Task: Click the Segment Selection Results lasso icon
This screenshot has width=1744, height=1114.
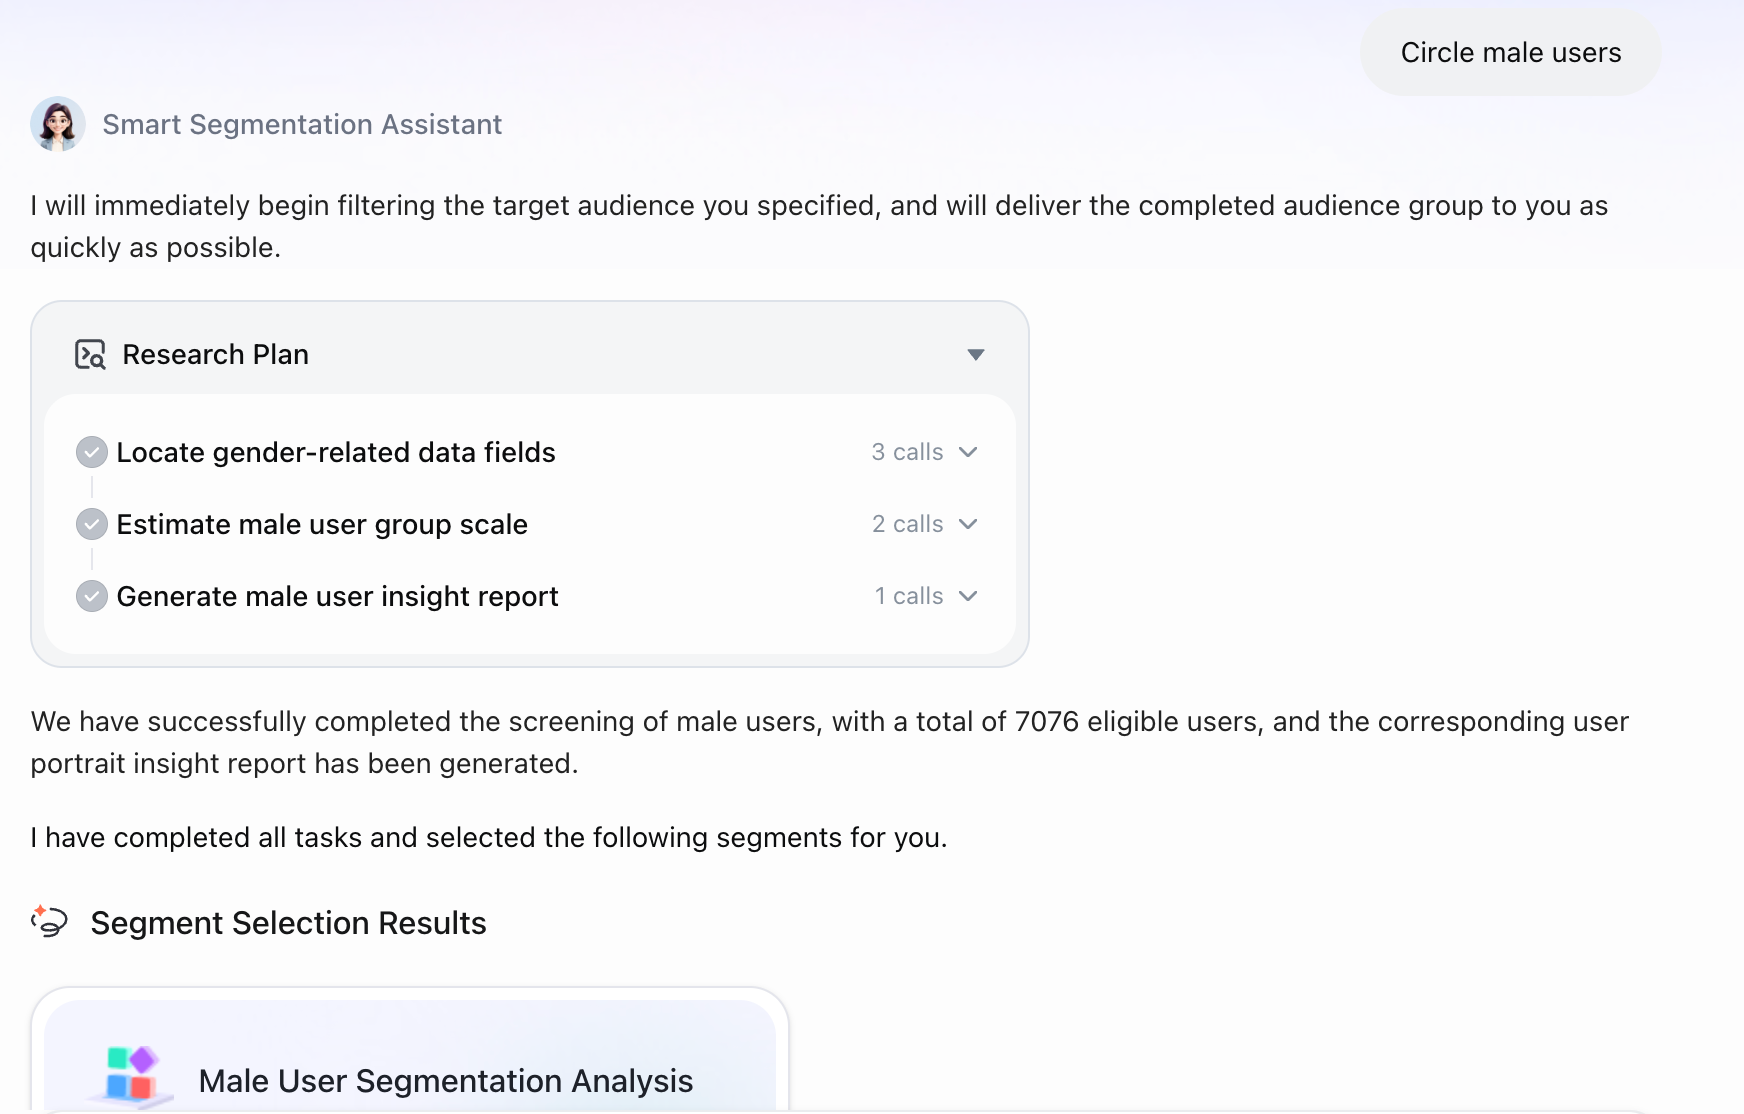Action: click(49, 921)
